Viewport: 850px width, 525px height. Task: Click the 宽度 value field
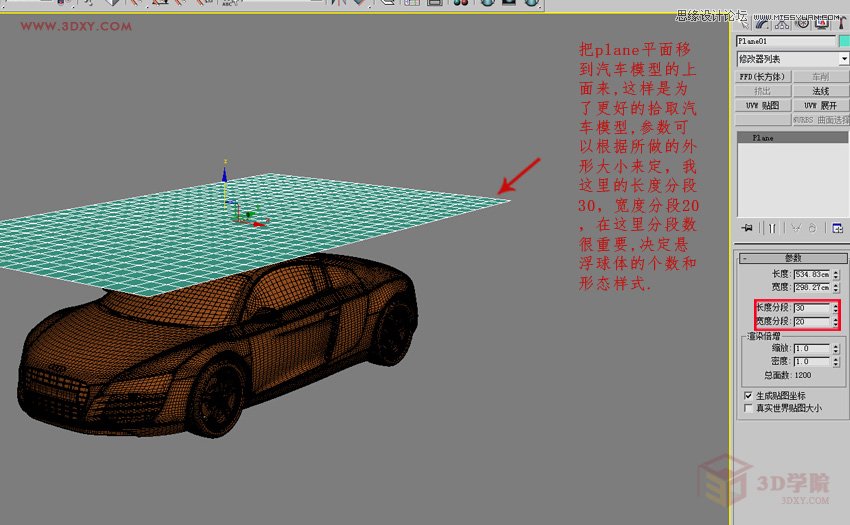coord(812,287)
